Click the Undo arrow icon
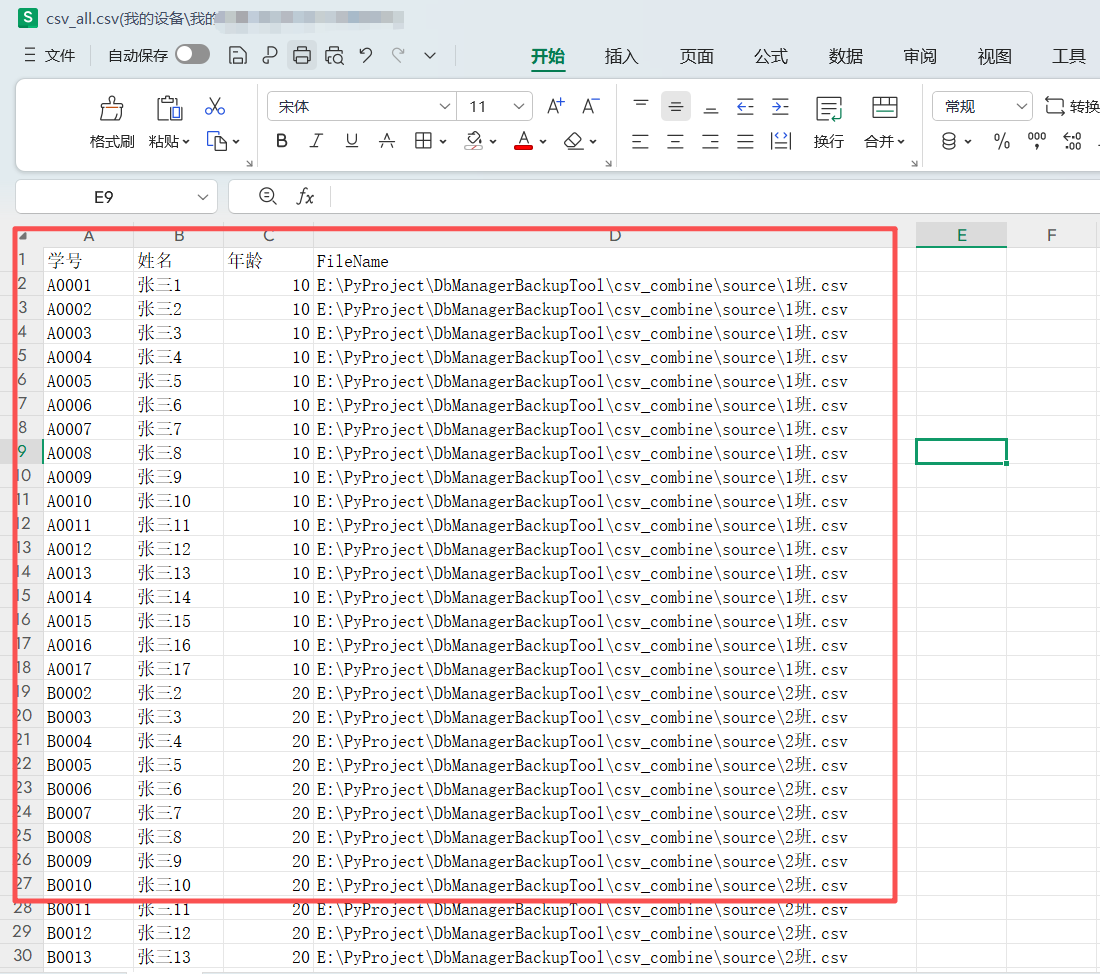 (365, 55)
